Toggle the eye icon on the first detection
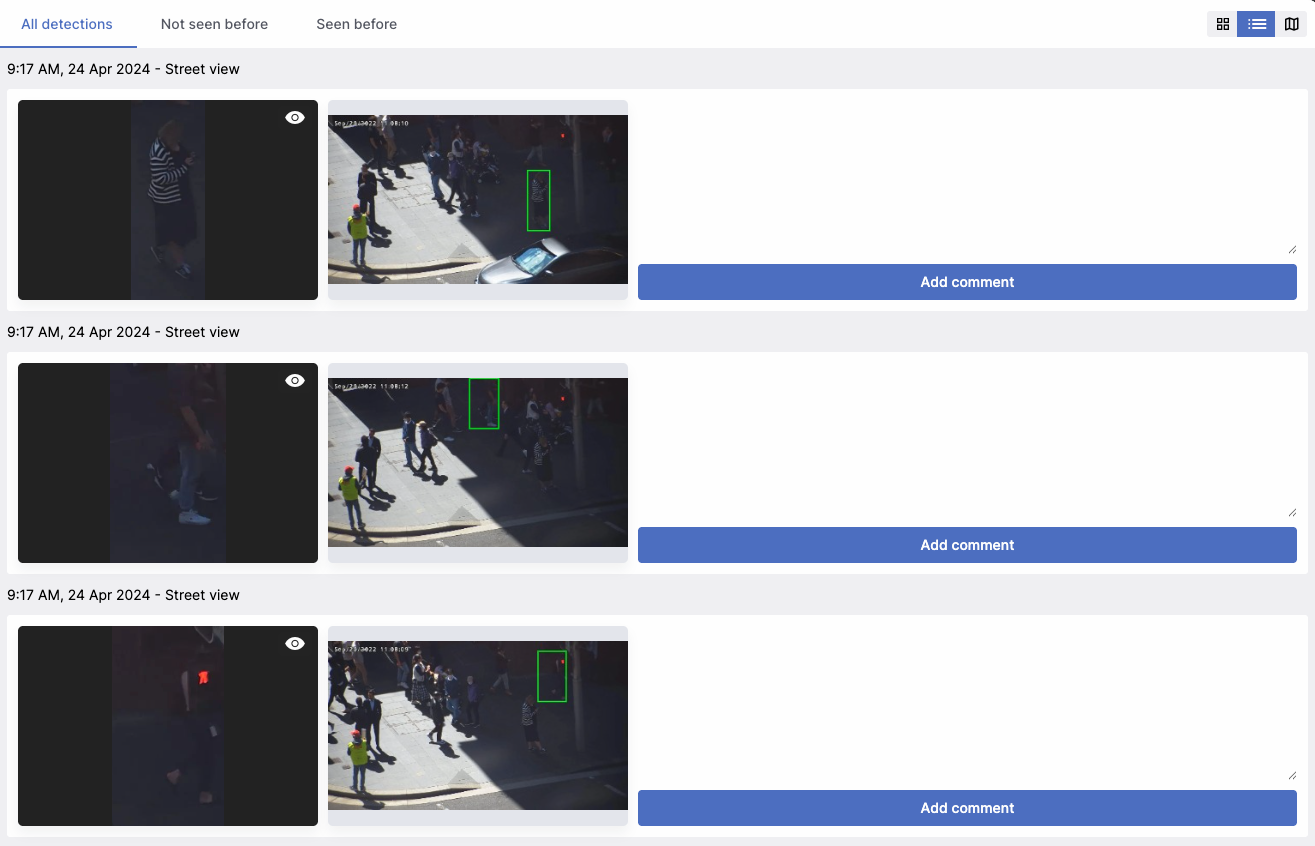The width and height of the screenshot is (1315, 846). (294, 117)
